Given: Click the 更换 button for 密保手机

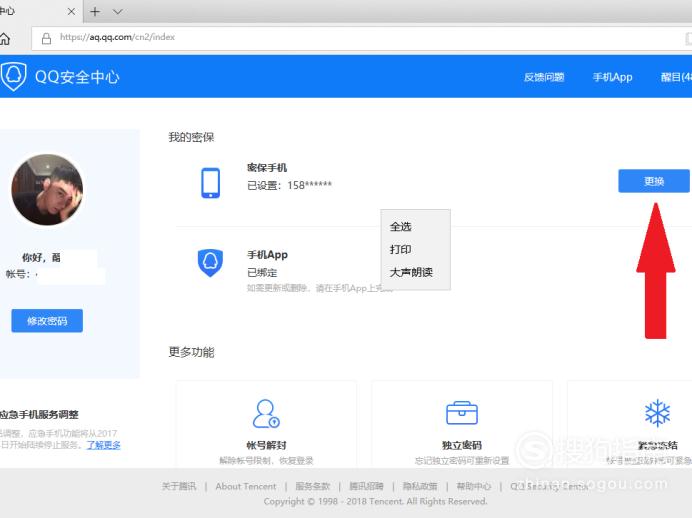Looking at the screenshot, I should point(654,181).
